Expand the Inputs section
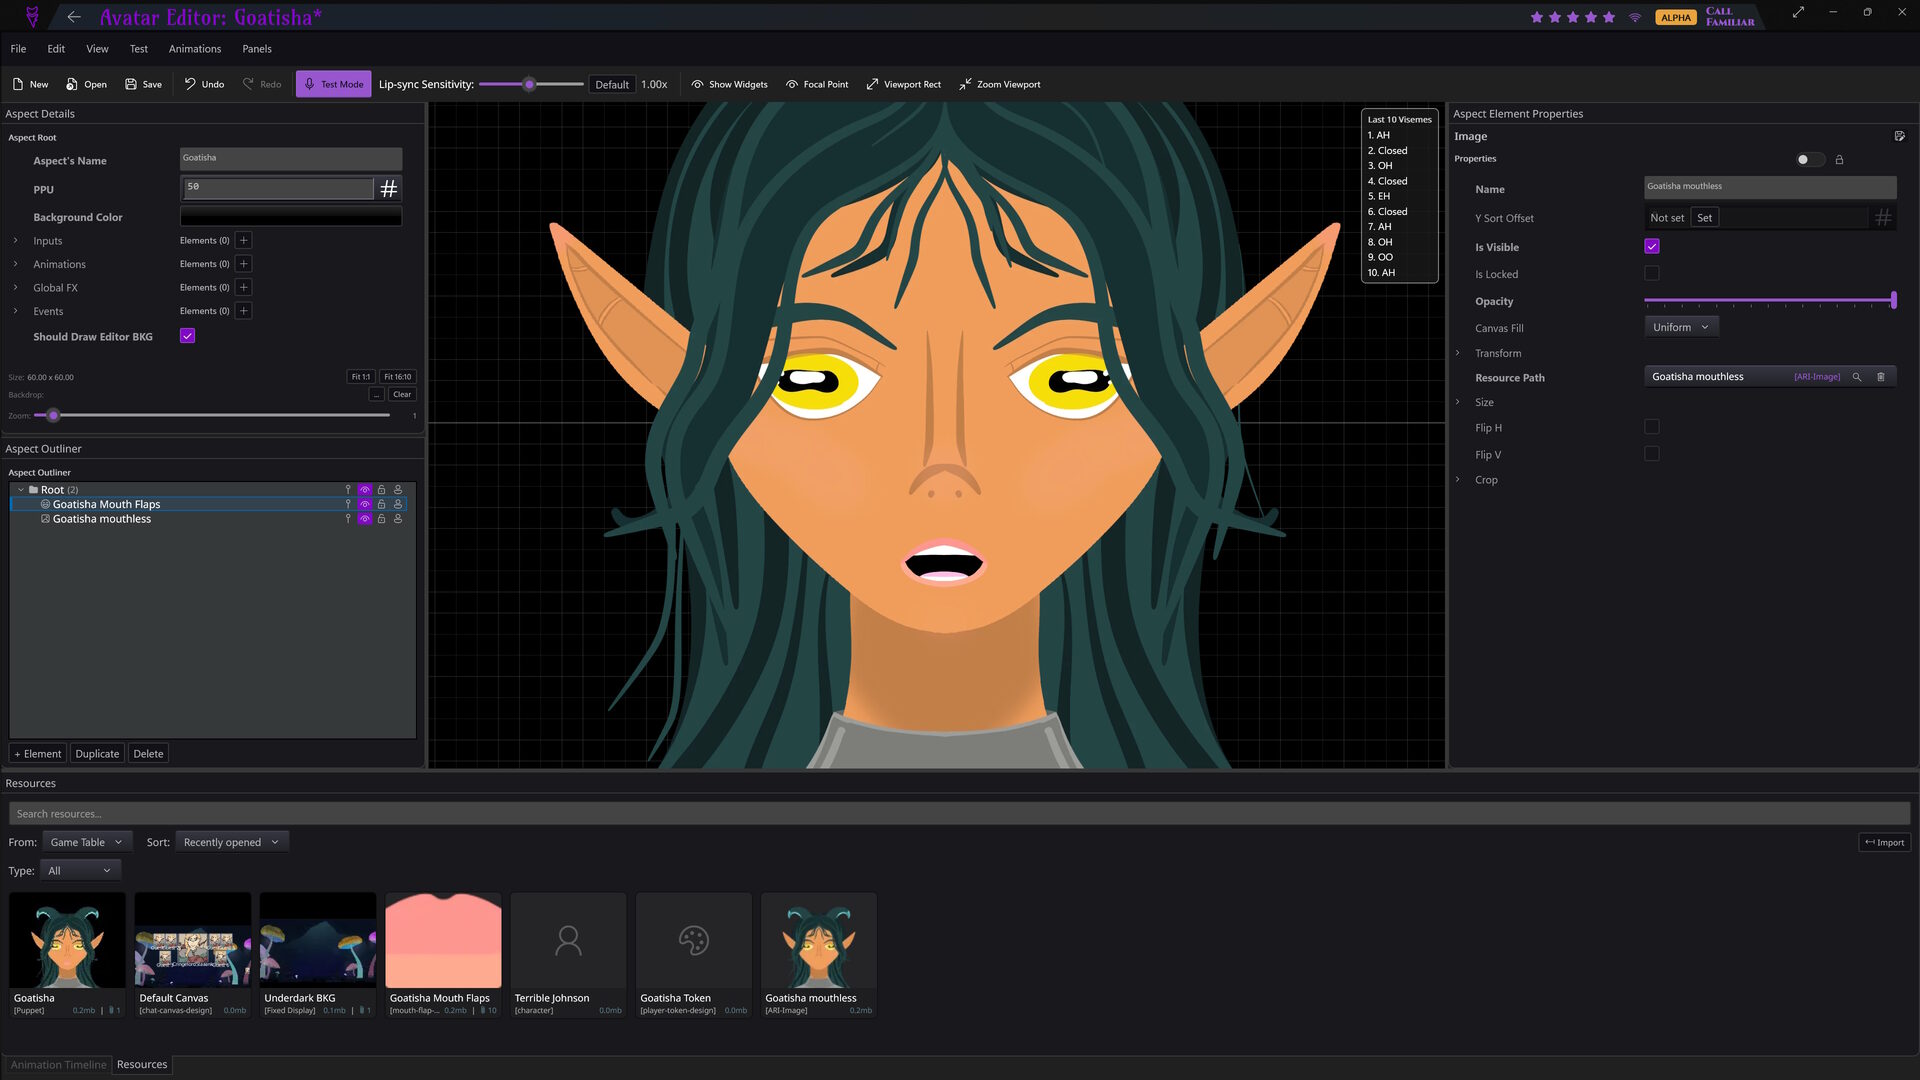The height and width of the screenshot is (1080, 1920). (15, 240)
